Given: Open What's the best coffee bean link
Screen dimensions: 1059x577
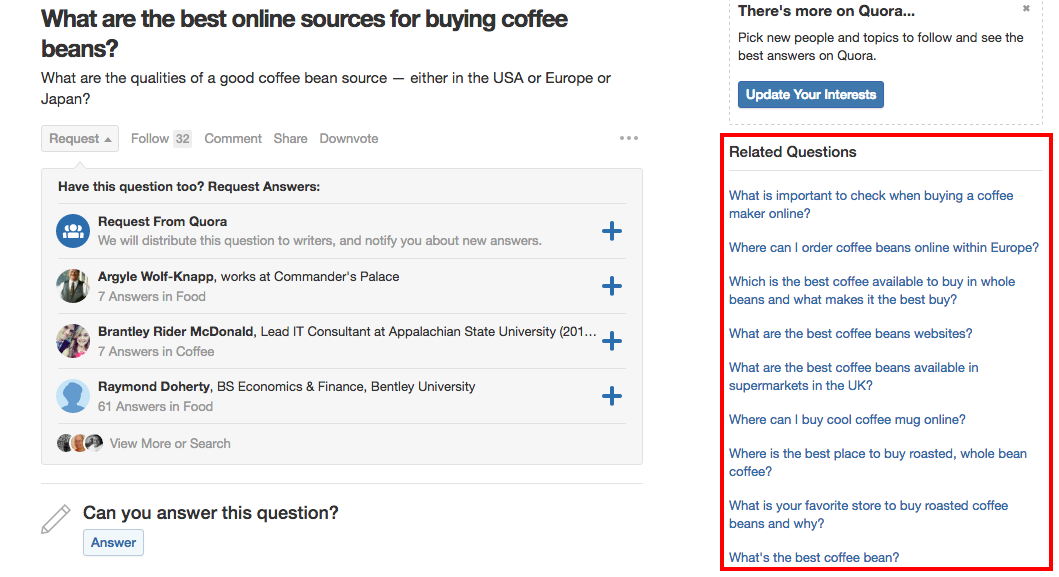Looking at the screenshot, I should click(814, 557).
